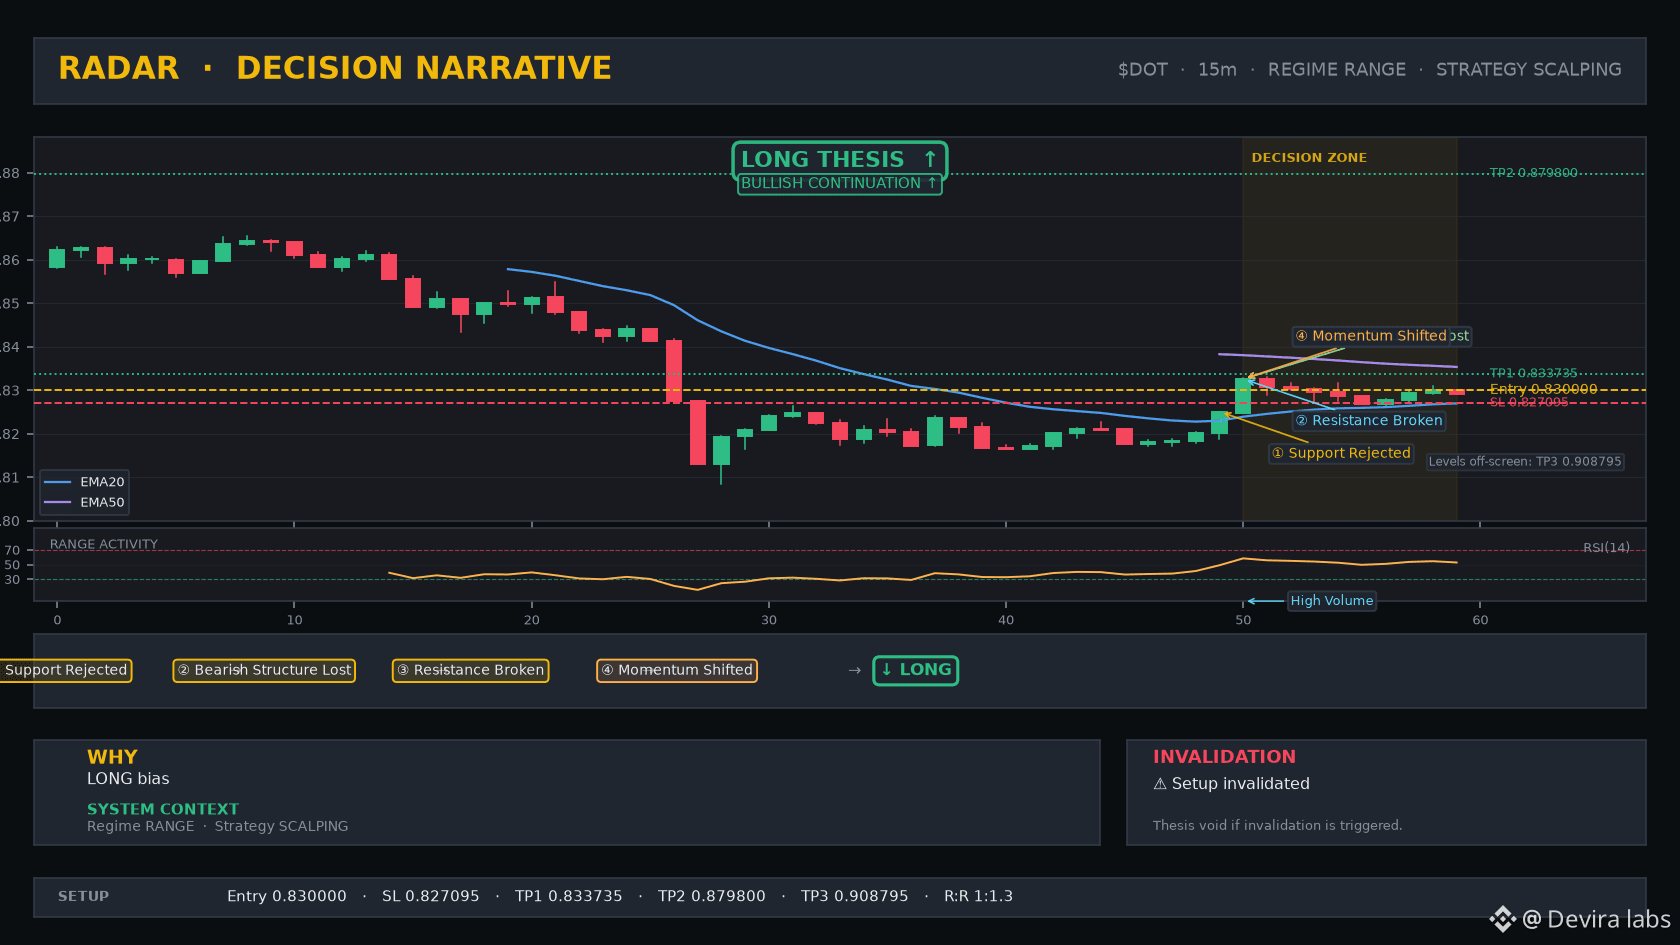Click the Entry 0.830000 chart line label
This screenshot has height=945, width=1680.
(1543, 389)
